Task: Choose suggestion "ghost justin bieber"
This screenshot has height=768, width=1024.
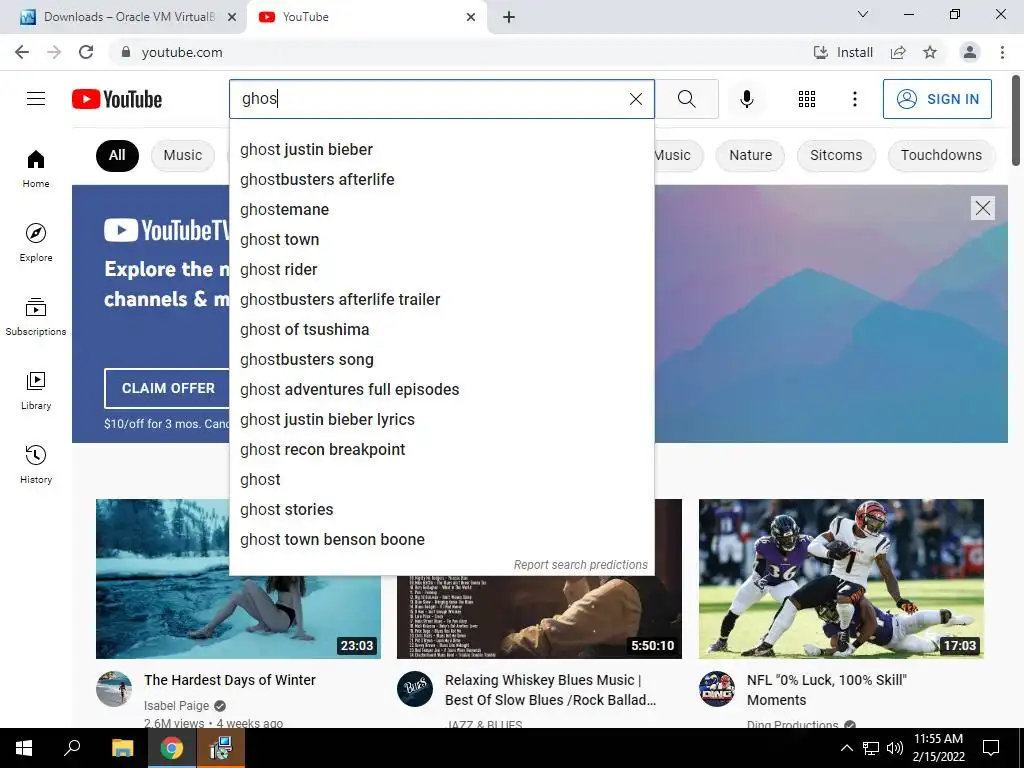Action: point(442,150)
